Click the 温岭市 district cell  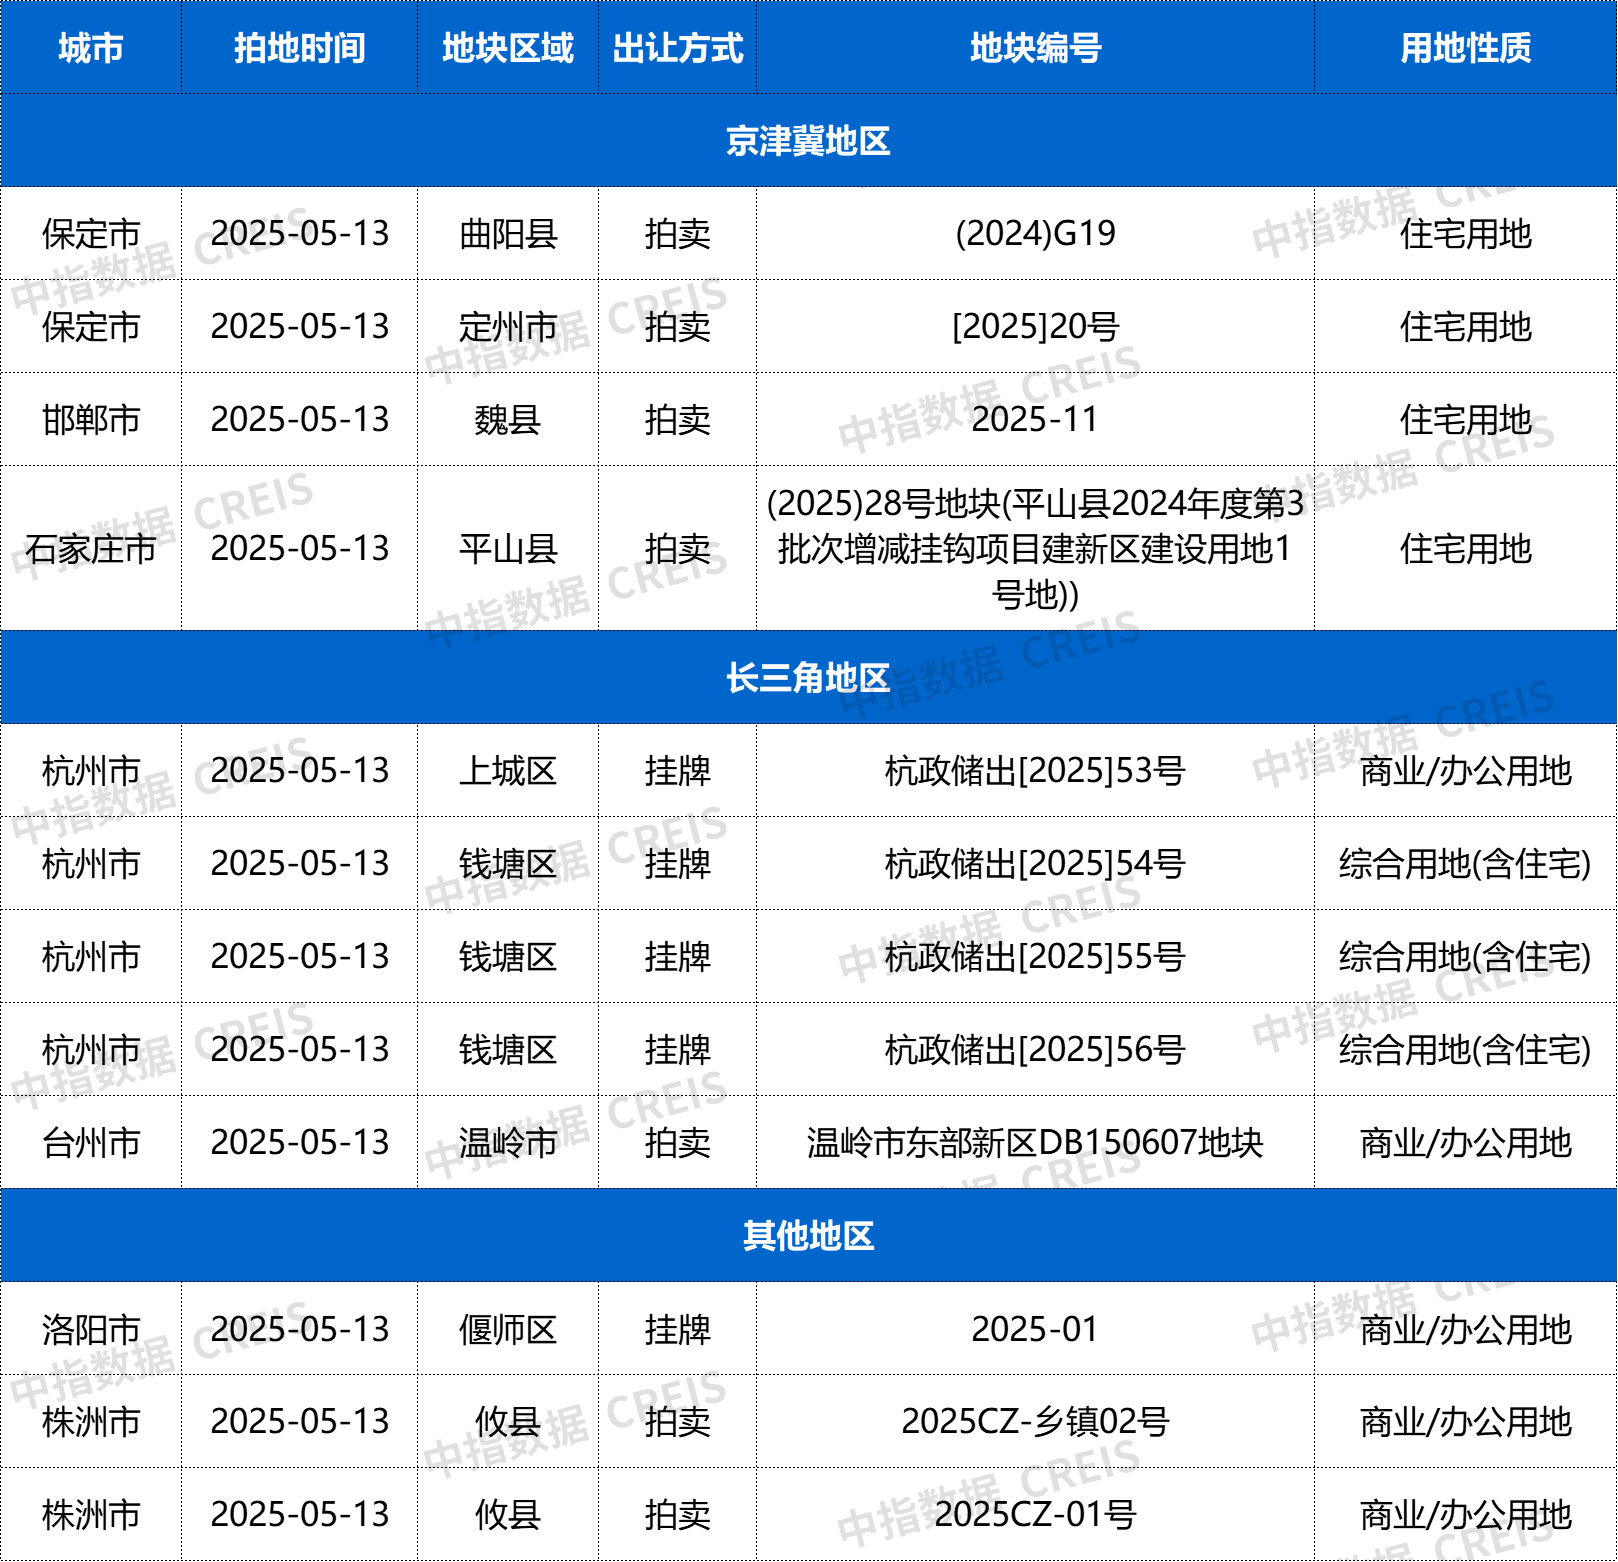tap(508, 1143)
